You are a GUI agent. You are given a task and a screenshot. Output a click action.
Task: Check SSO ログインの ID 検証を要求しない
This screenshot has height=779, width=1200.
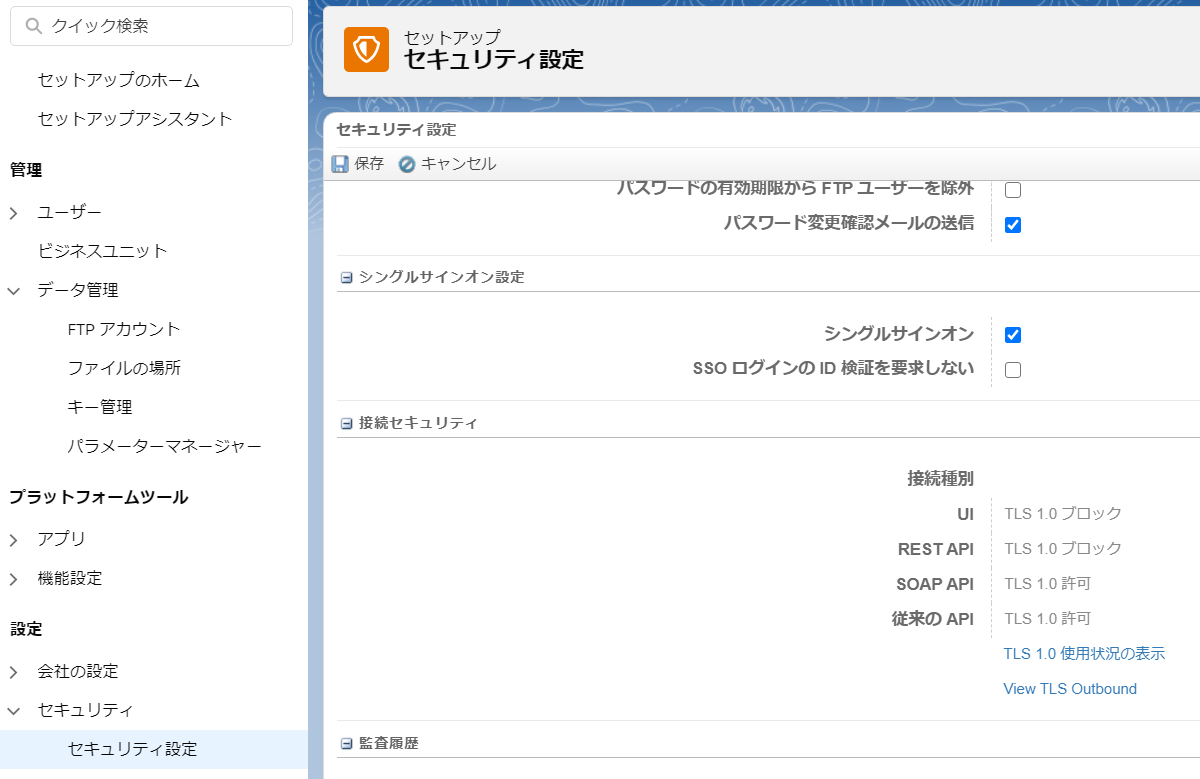coord(1012,369)
